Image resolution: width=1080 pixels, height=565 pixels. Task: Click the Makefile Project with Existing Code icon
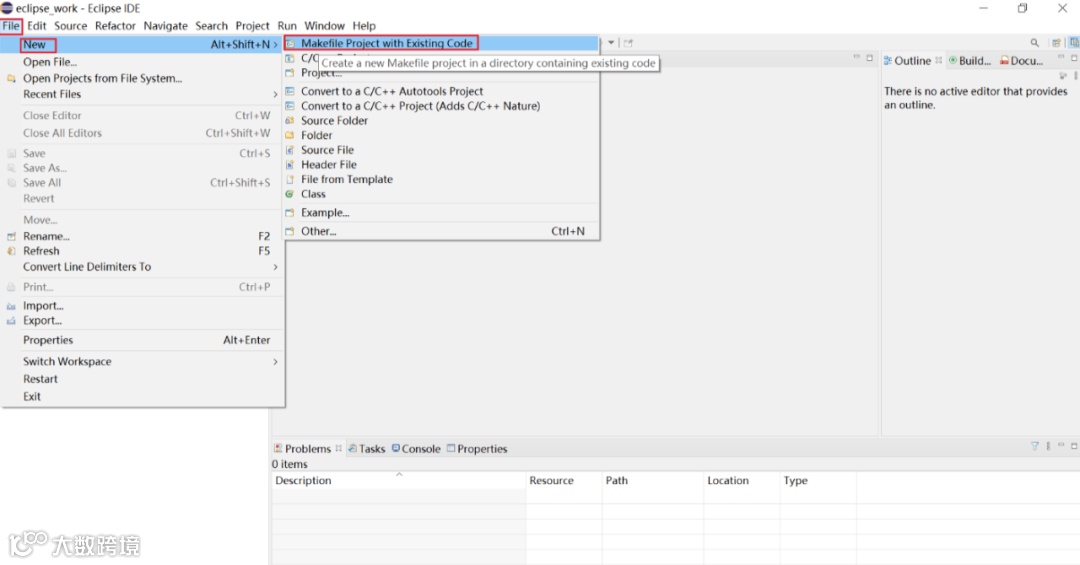point(291,43)
